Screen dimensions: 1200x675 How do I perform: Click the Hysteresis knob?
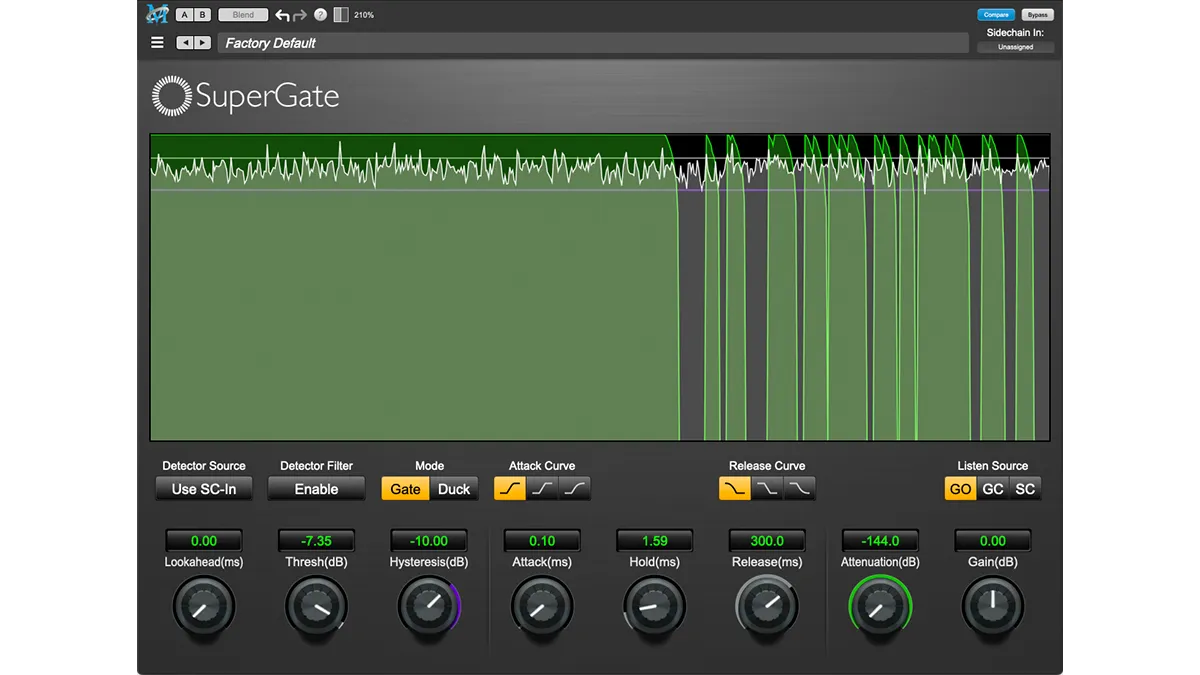pos(429,607)
